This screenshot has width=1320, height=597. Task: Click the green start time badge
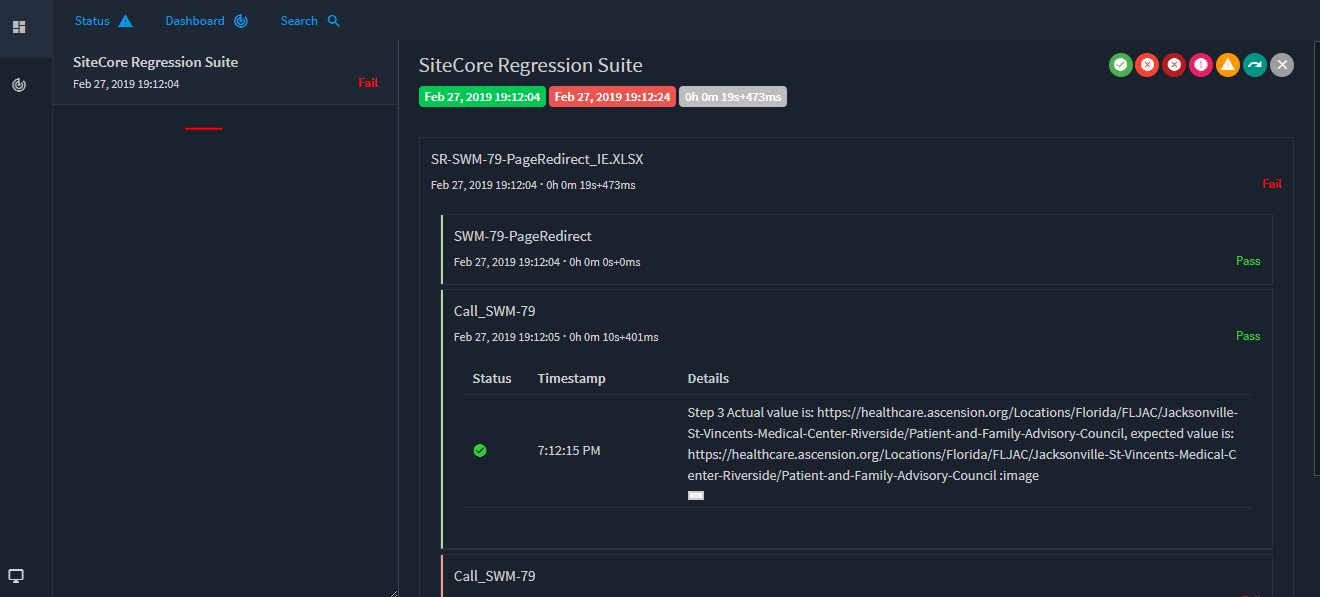(482, 97)
